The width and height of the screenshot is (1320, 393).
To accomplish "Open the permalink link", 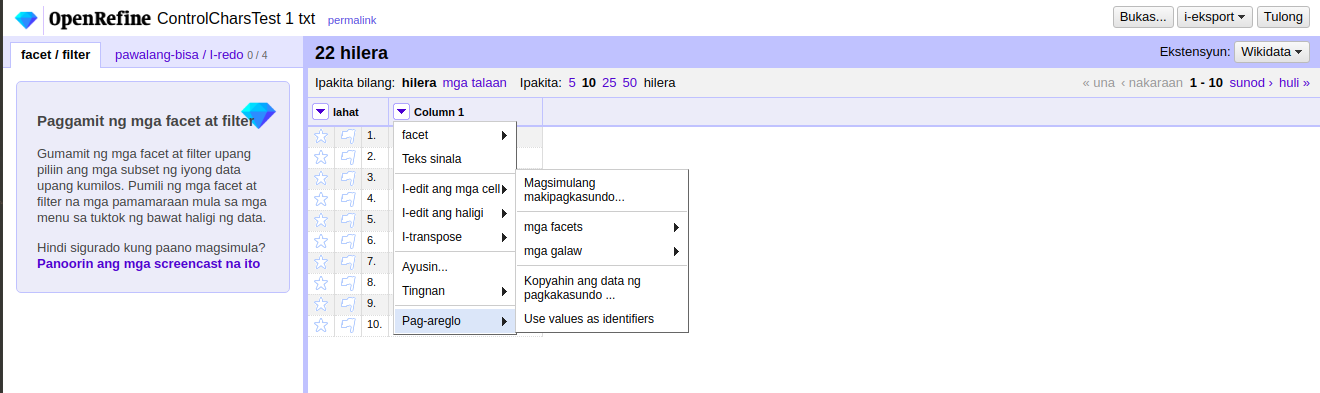I will pos(352,20).
